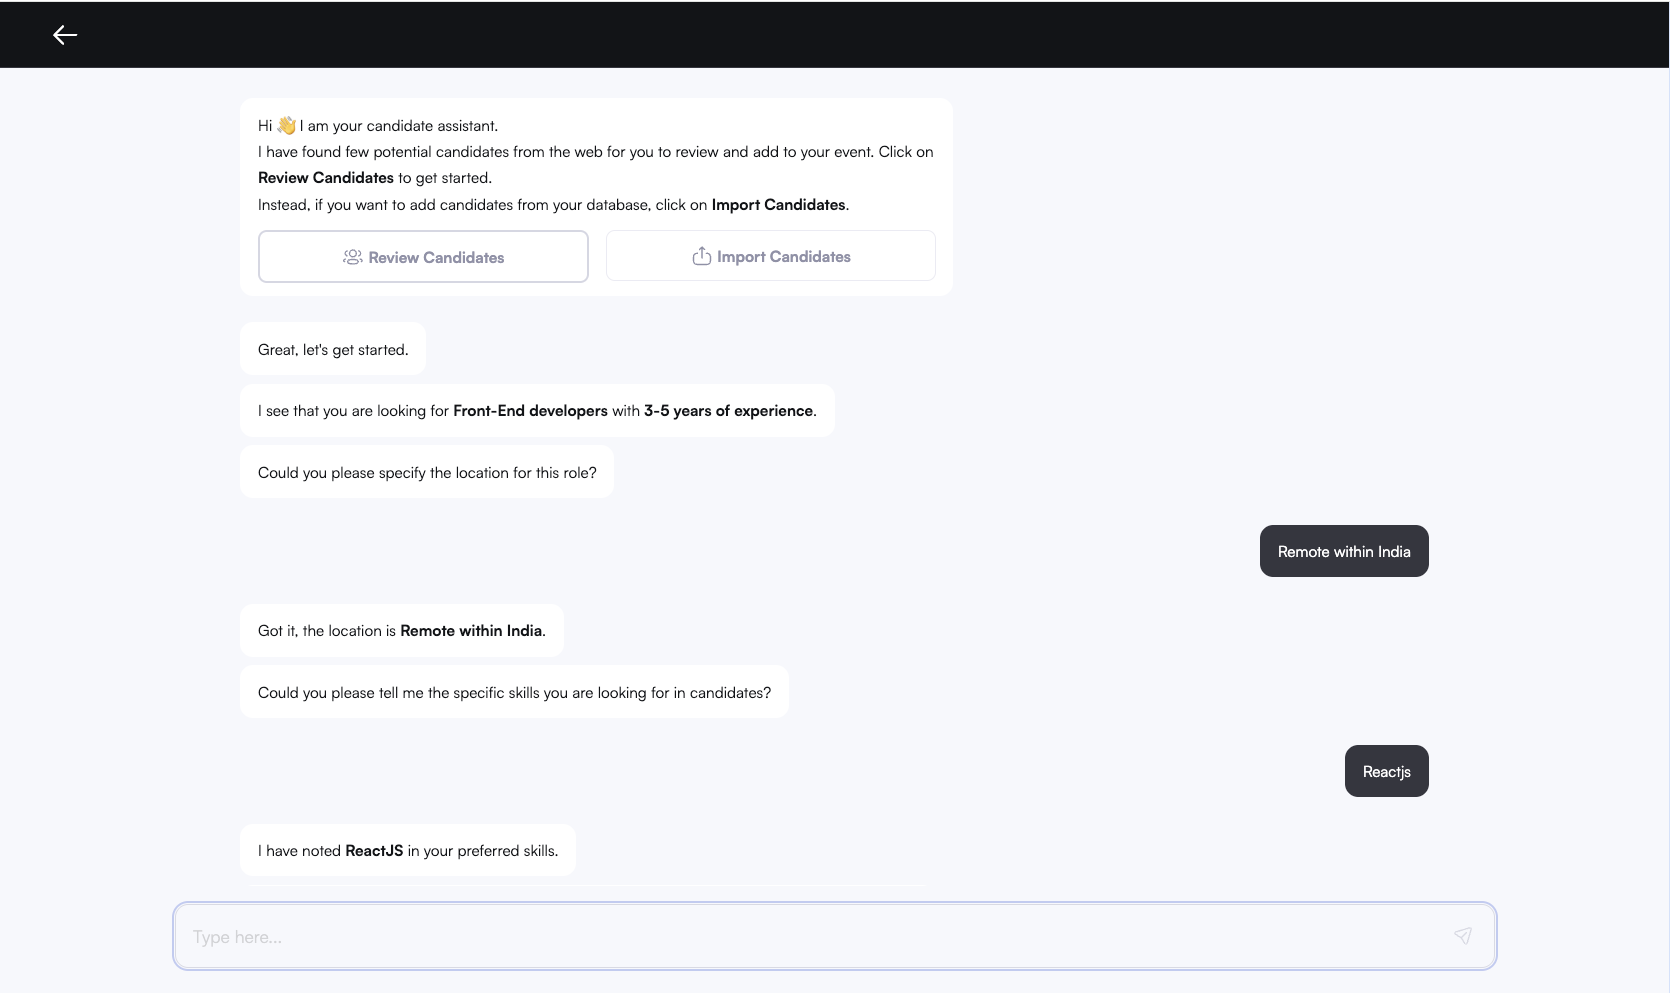Go back using the left arrow
Screen dimensions: 1670x993
click(x=65, y=35)
